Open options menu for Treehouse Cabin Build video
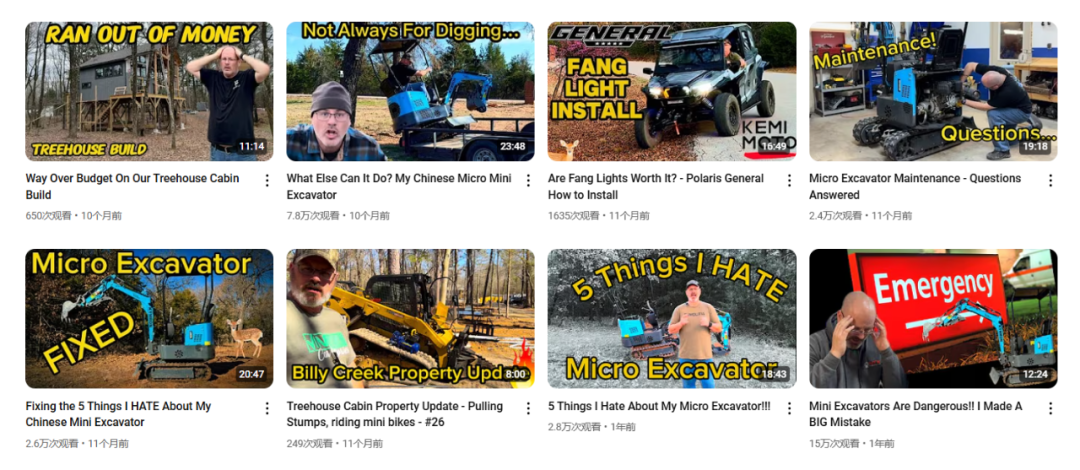The image size is (1080, 470). click(x=267, y=181)
